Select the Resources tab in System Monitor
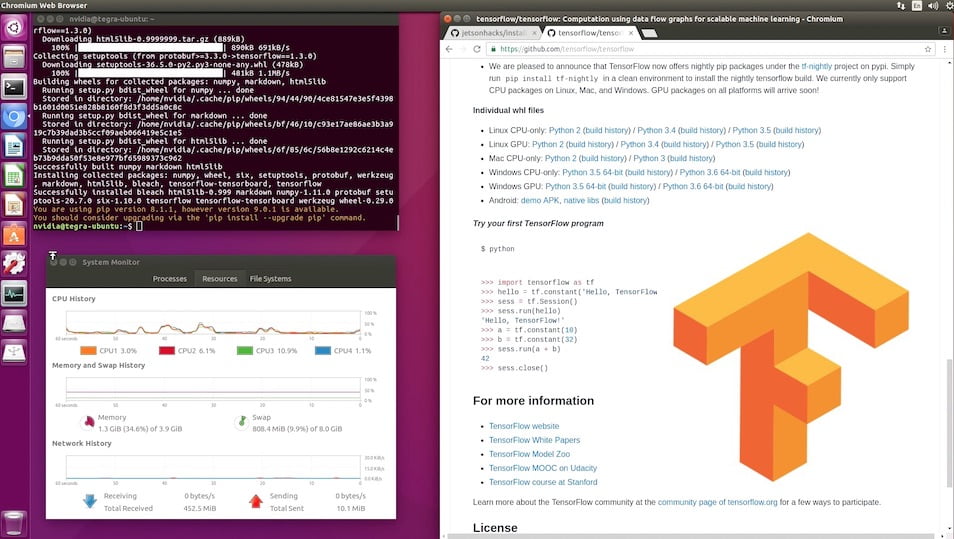954x539 pixels. tap(220, 279)
